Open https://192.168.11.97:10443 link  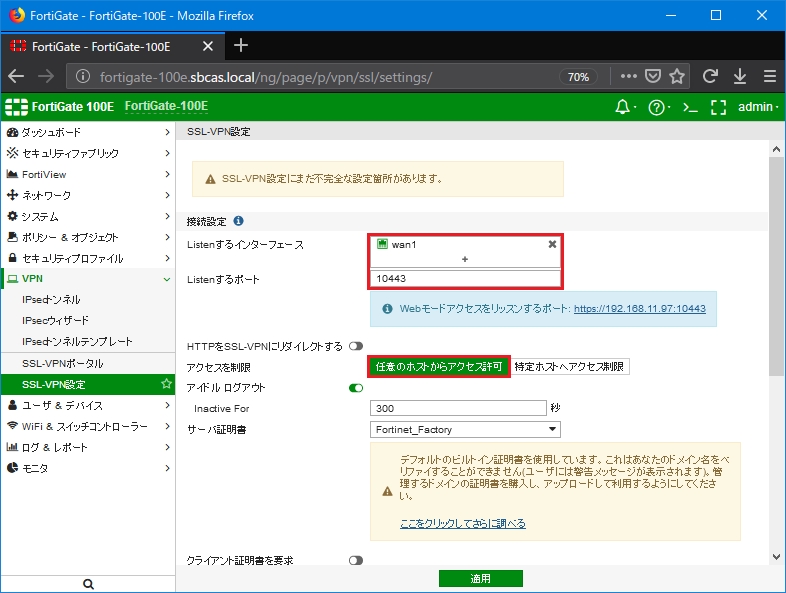640,309
